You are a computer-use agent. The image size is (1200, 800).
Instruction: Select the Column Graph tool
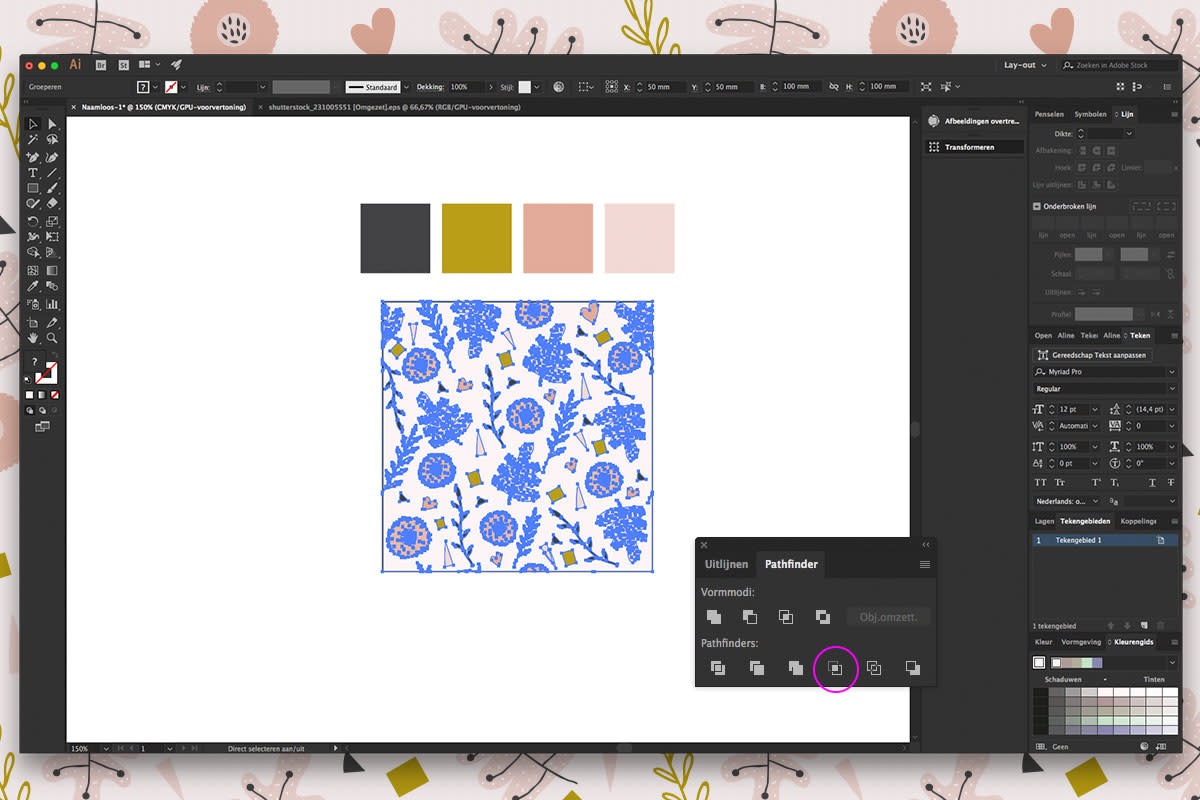click(x=52, y=303)
